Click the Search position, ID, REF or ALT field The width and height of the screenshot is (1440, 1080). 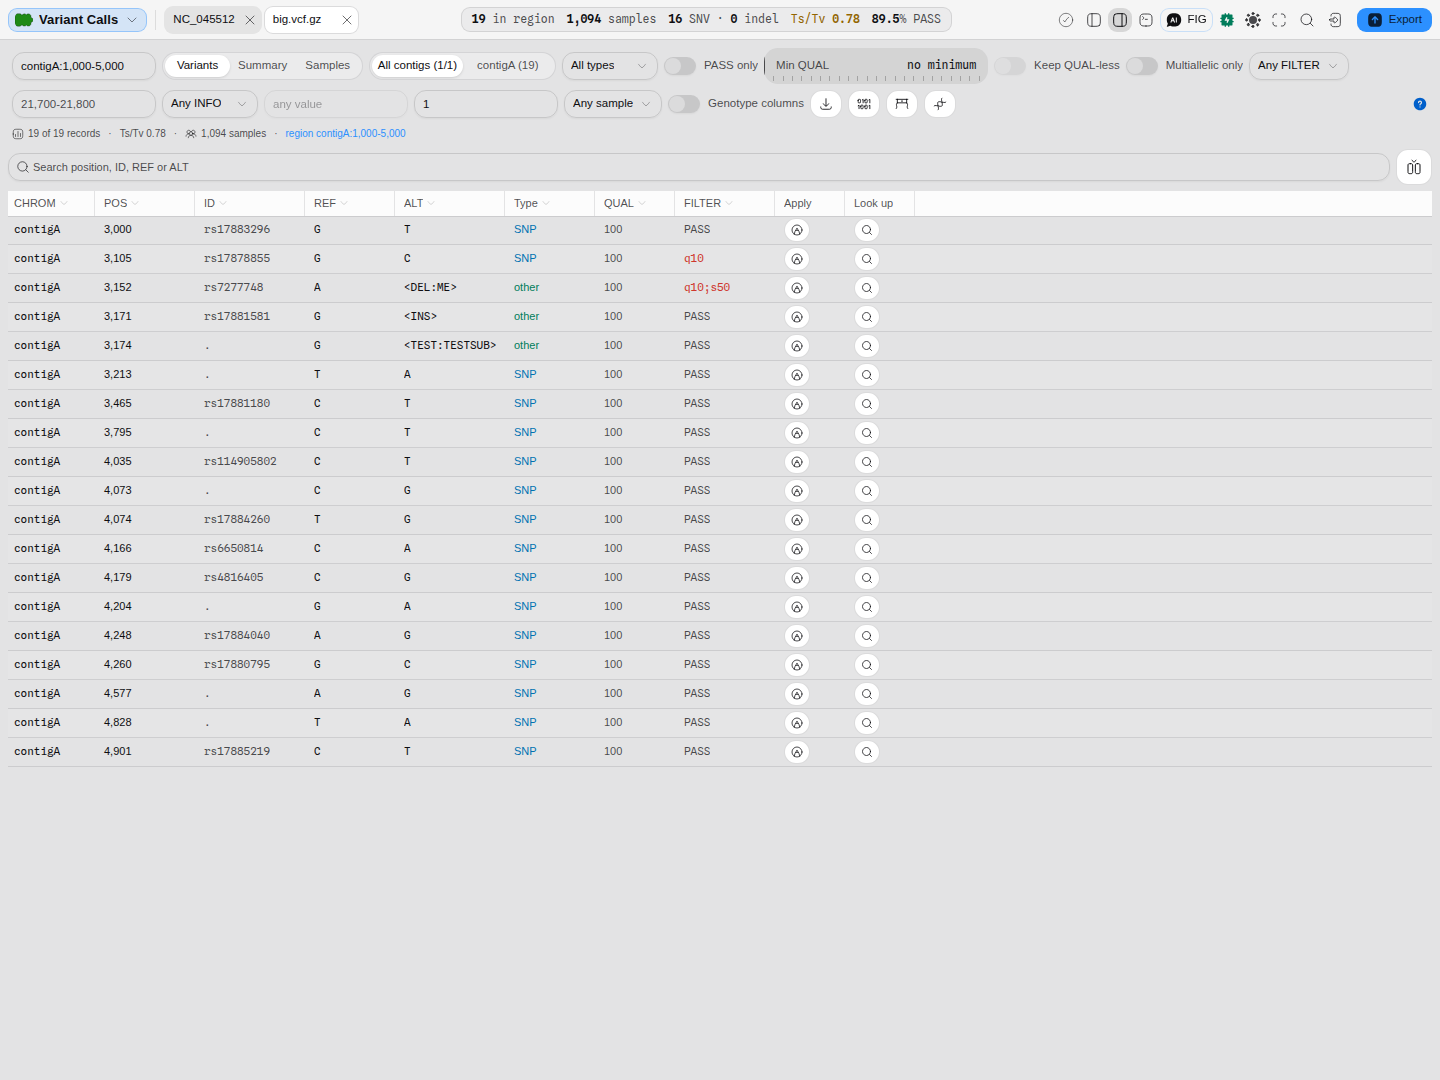699,167
